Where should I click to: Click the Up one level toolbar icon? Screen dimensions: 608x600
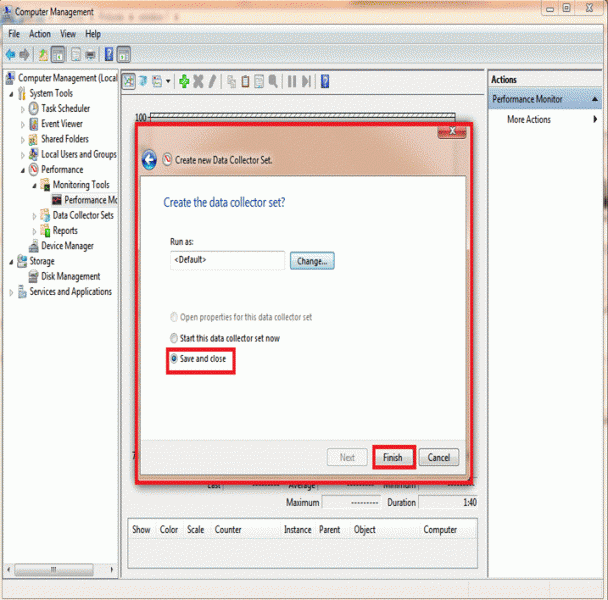[43, 55]
